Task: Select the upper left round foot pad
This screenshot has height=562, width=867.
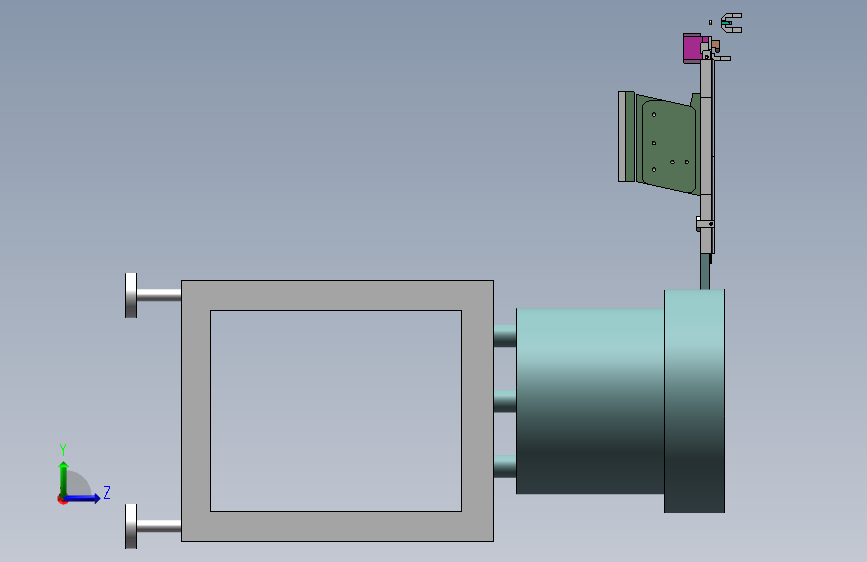Action: [x=131, y=295]
